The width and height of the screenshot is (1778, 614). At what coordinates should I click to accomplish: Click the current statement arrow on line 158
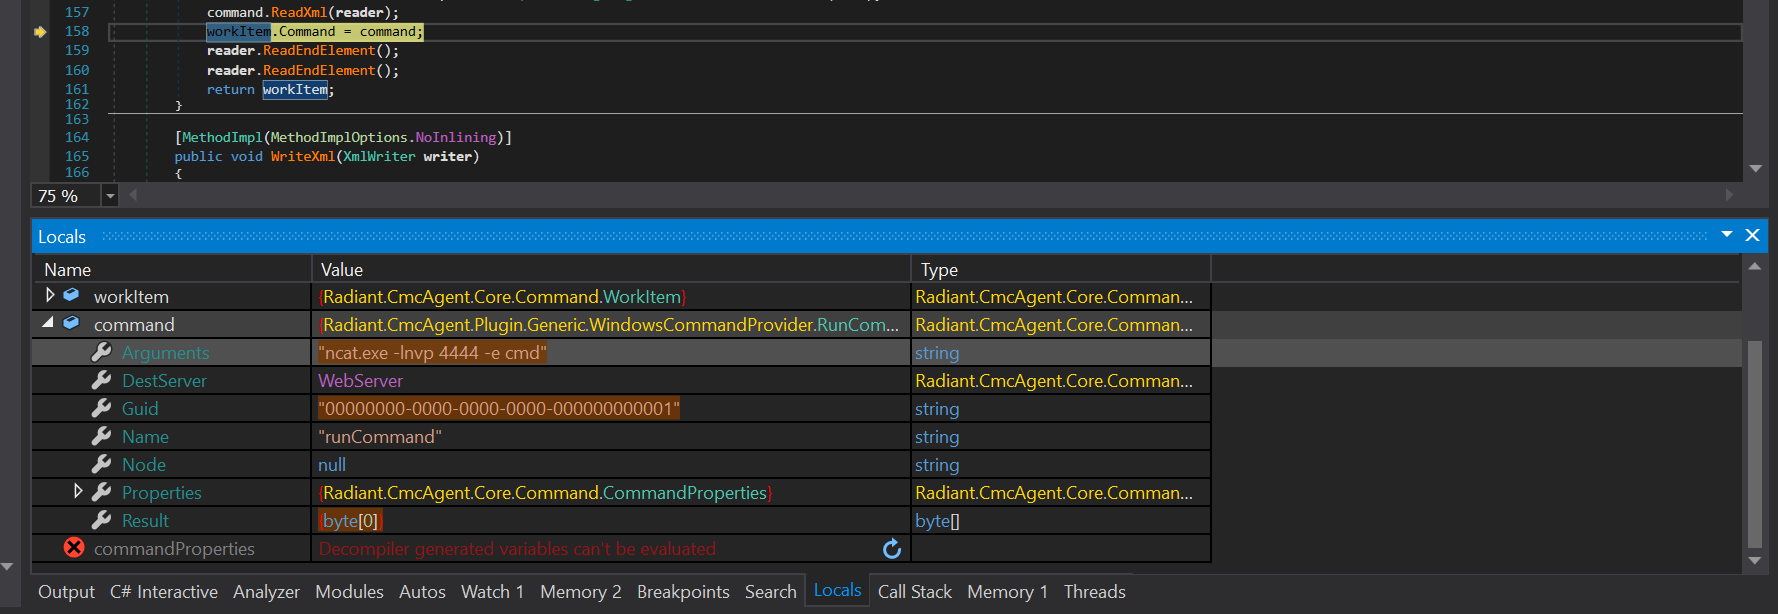pyautogui.click(x=40, y=32)
